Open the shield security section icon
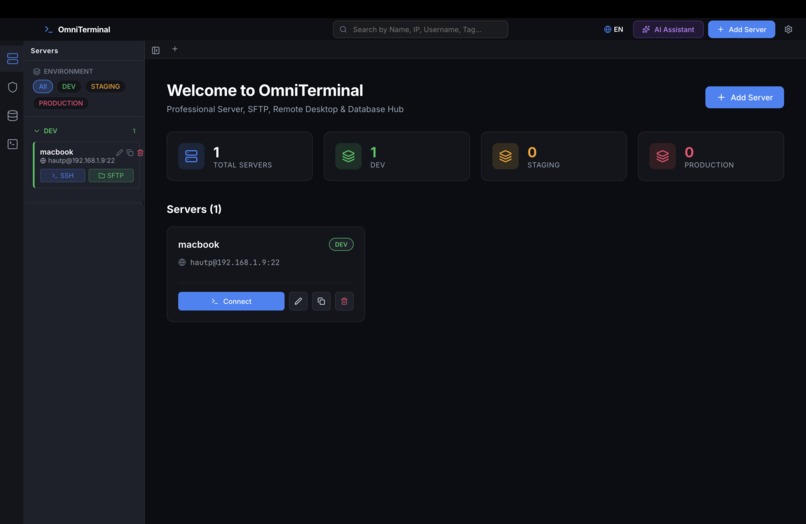 point(12,87)
